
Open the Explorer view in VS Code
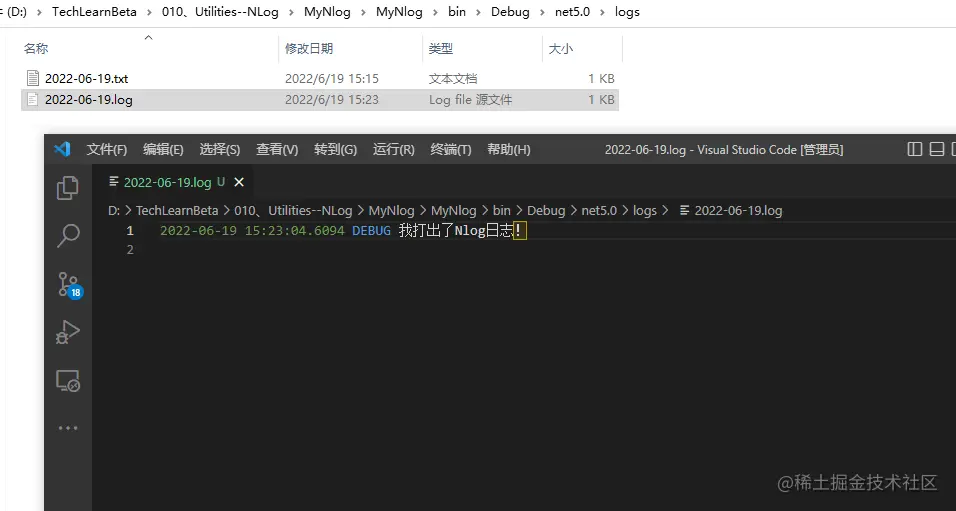(x=68, y=188)
